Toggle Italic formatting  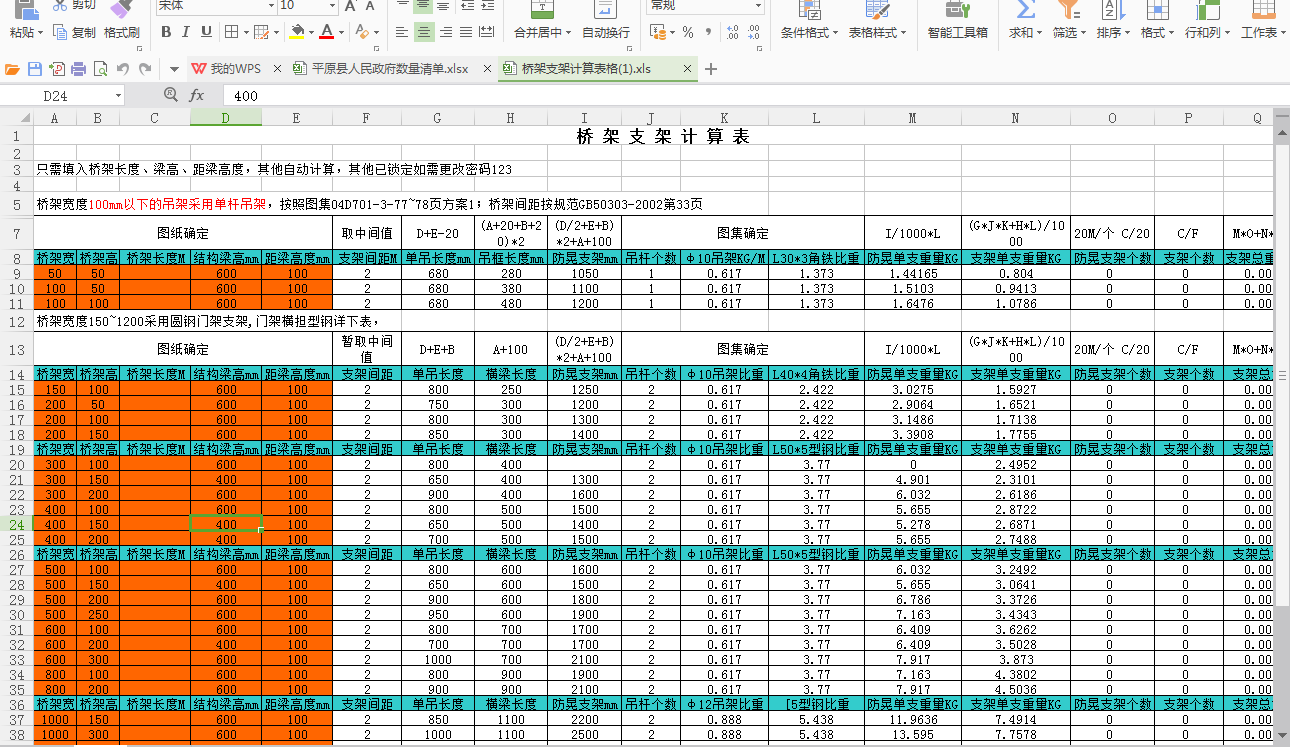coord(185,32)
